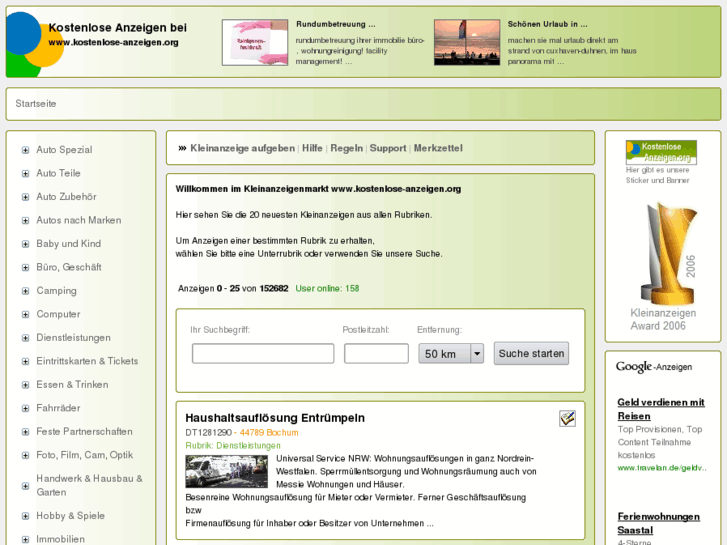Viewport: 727px width, 545px height.
Task: Open the Merkzettel menu item
Action: (x=438, y=148)
